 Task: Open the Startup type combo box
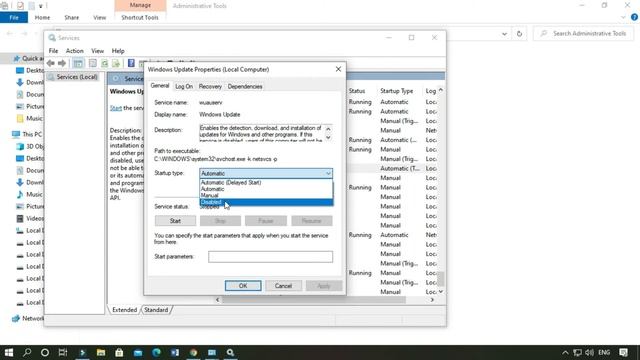pyautogui.click(x=266, y=173)
